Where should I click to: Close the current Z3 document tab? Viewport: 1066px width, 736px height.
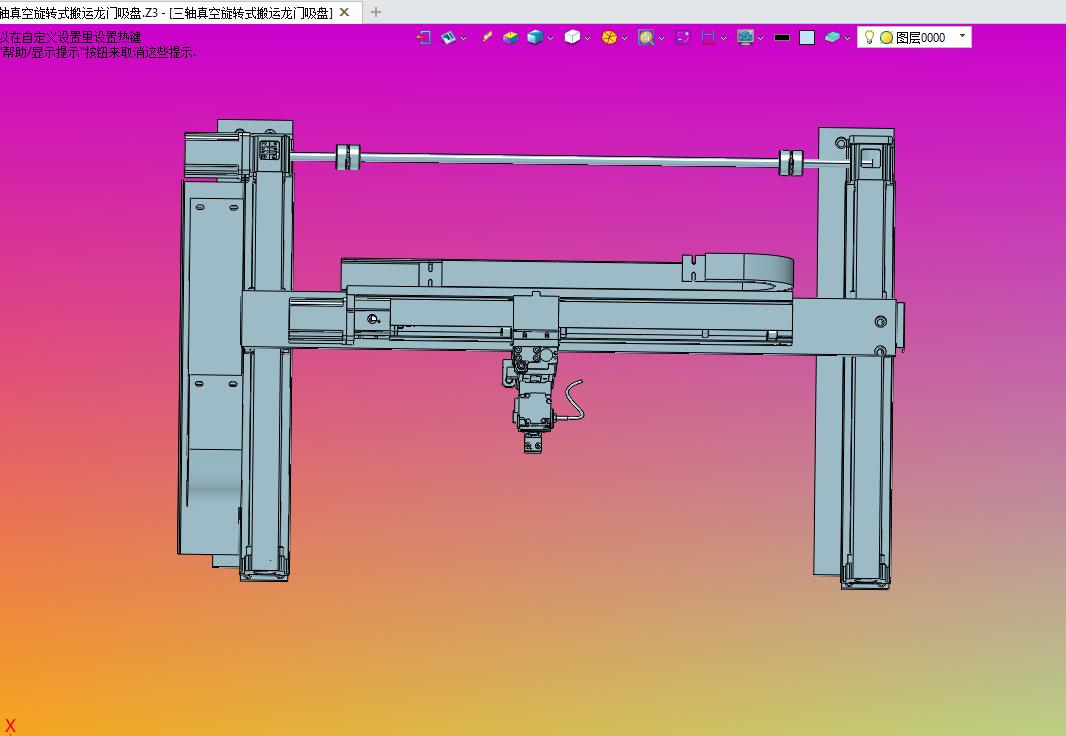tap(345, 12)
